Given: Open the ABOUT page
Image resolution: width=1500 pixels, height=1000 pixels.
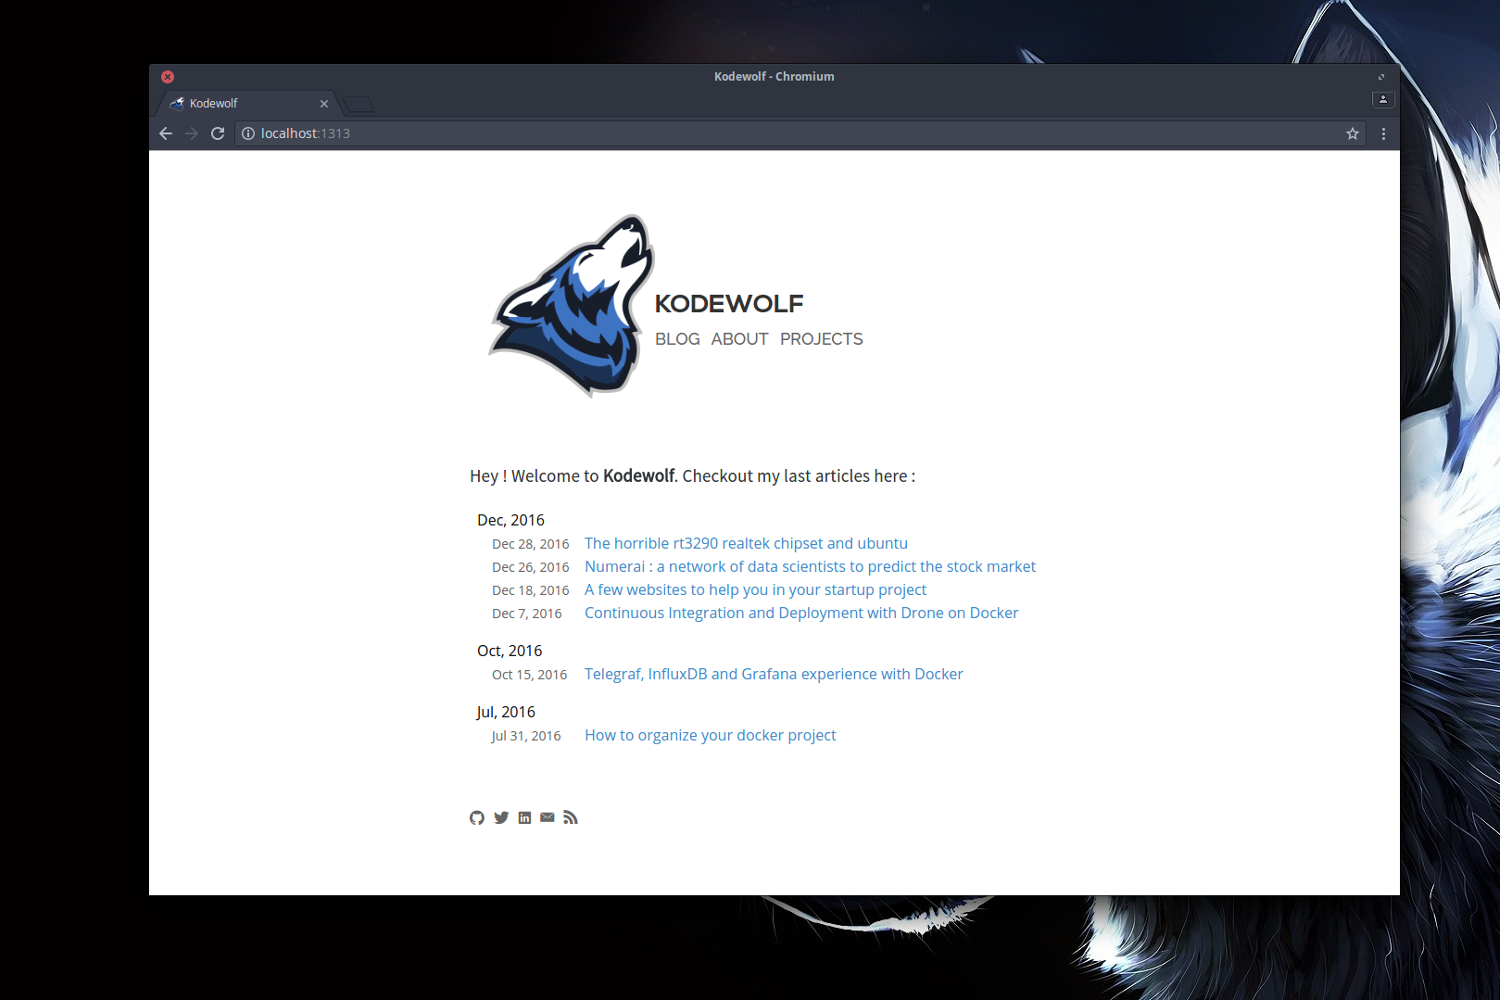Looking at the screenshot, I should (739, 339).
